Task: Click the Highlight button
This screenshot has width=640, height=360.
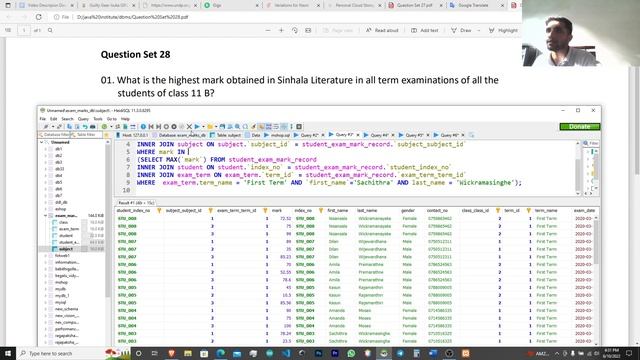Action: point(503,30)
